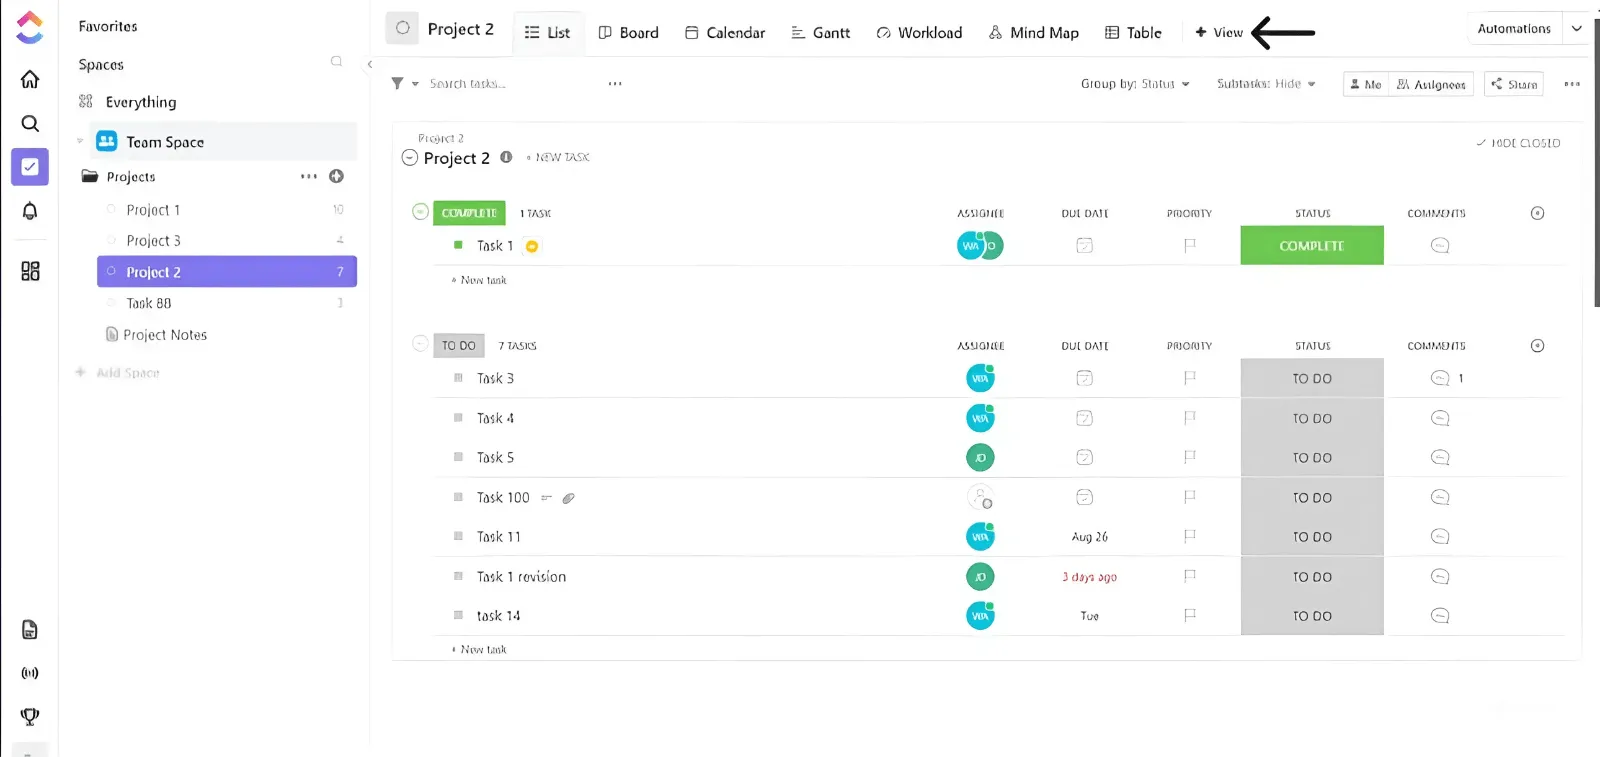Switch to Mind Map view tab
This screenshot has width=1600, height=757.
point(1034,32)
